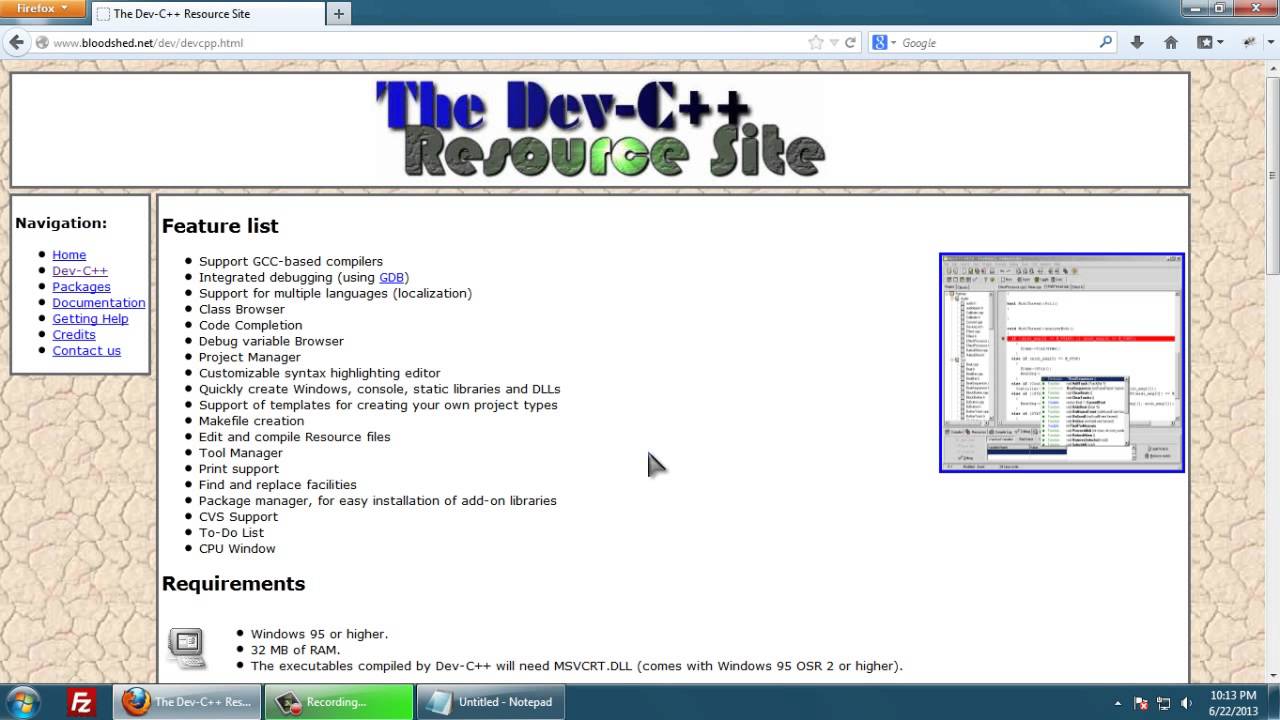Image resolution: width=1280 pixels, height=720 pixels.
Task: Bookmark this page with the star icon
Action: (x=816, y=42)
